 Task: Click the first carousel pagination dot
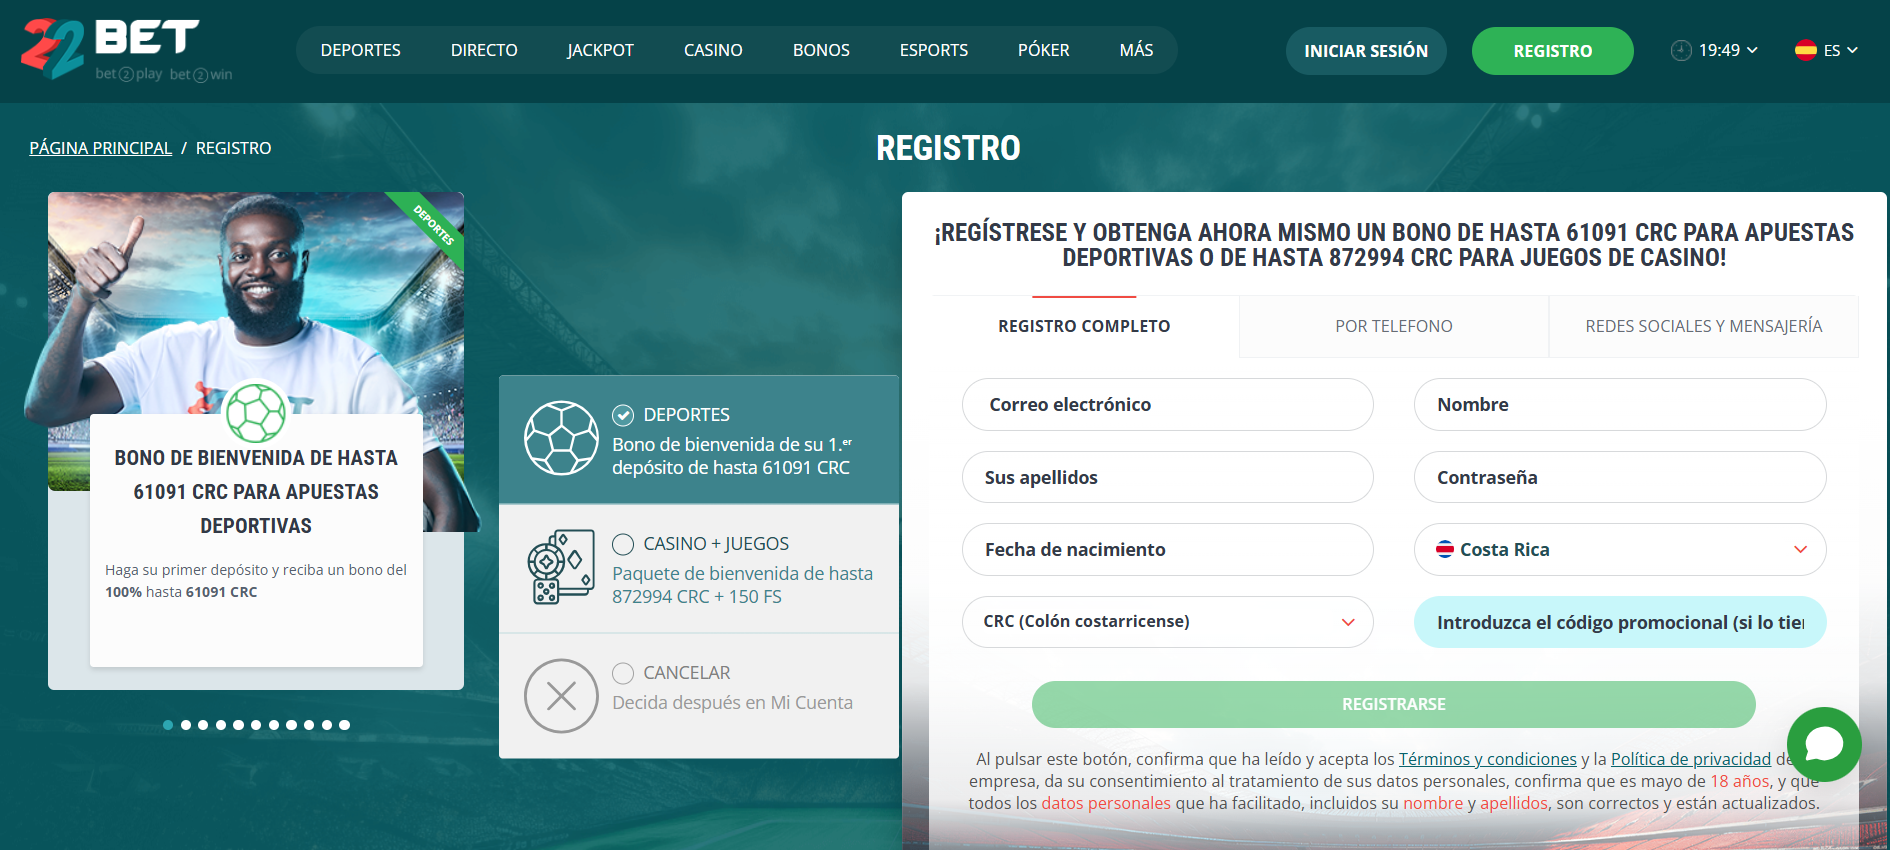(168, 725)
